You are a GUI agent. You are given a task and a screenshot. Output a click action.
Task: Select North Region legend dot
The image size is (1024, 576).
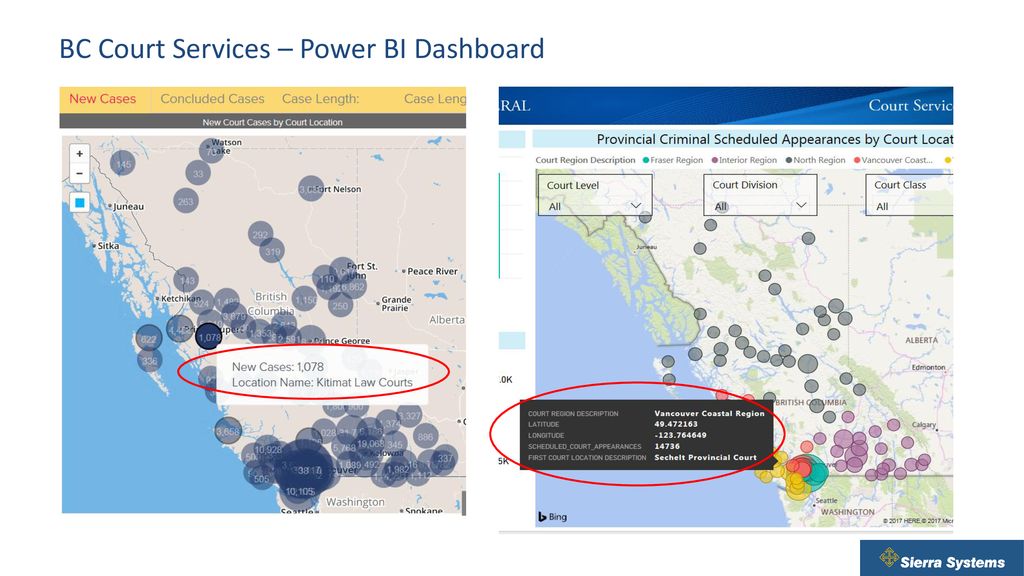pyautogui.click(x=789, y=160)
